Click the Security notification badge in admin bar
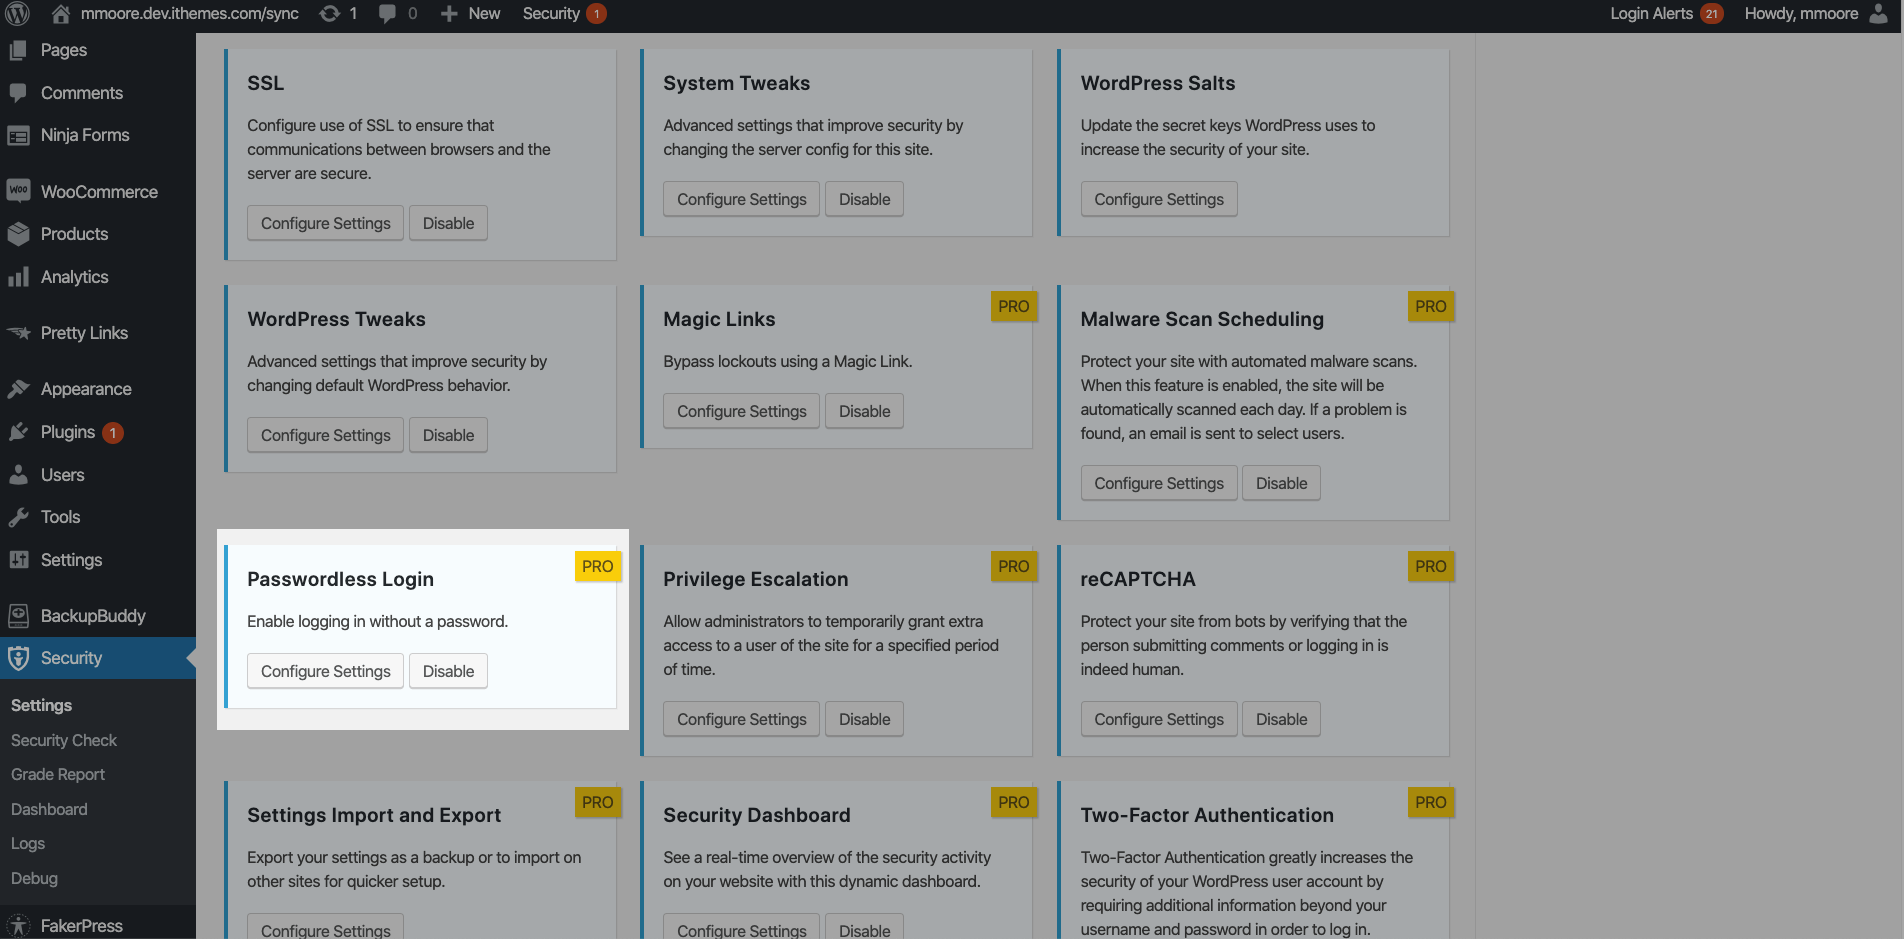This screenshot has width=1904, height=939. 596,14
